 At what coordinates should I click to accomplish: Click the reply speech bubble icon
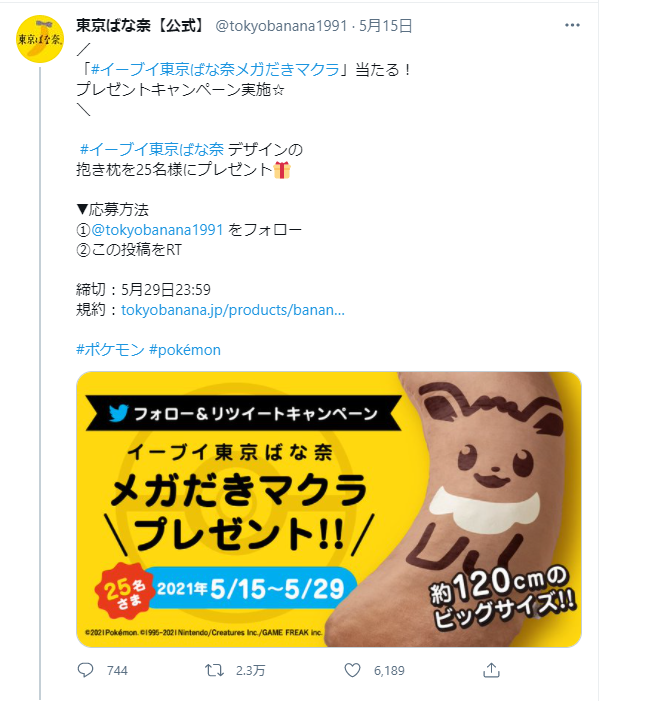[85, 670]
